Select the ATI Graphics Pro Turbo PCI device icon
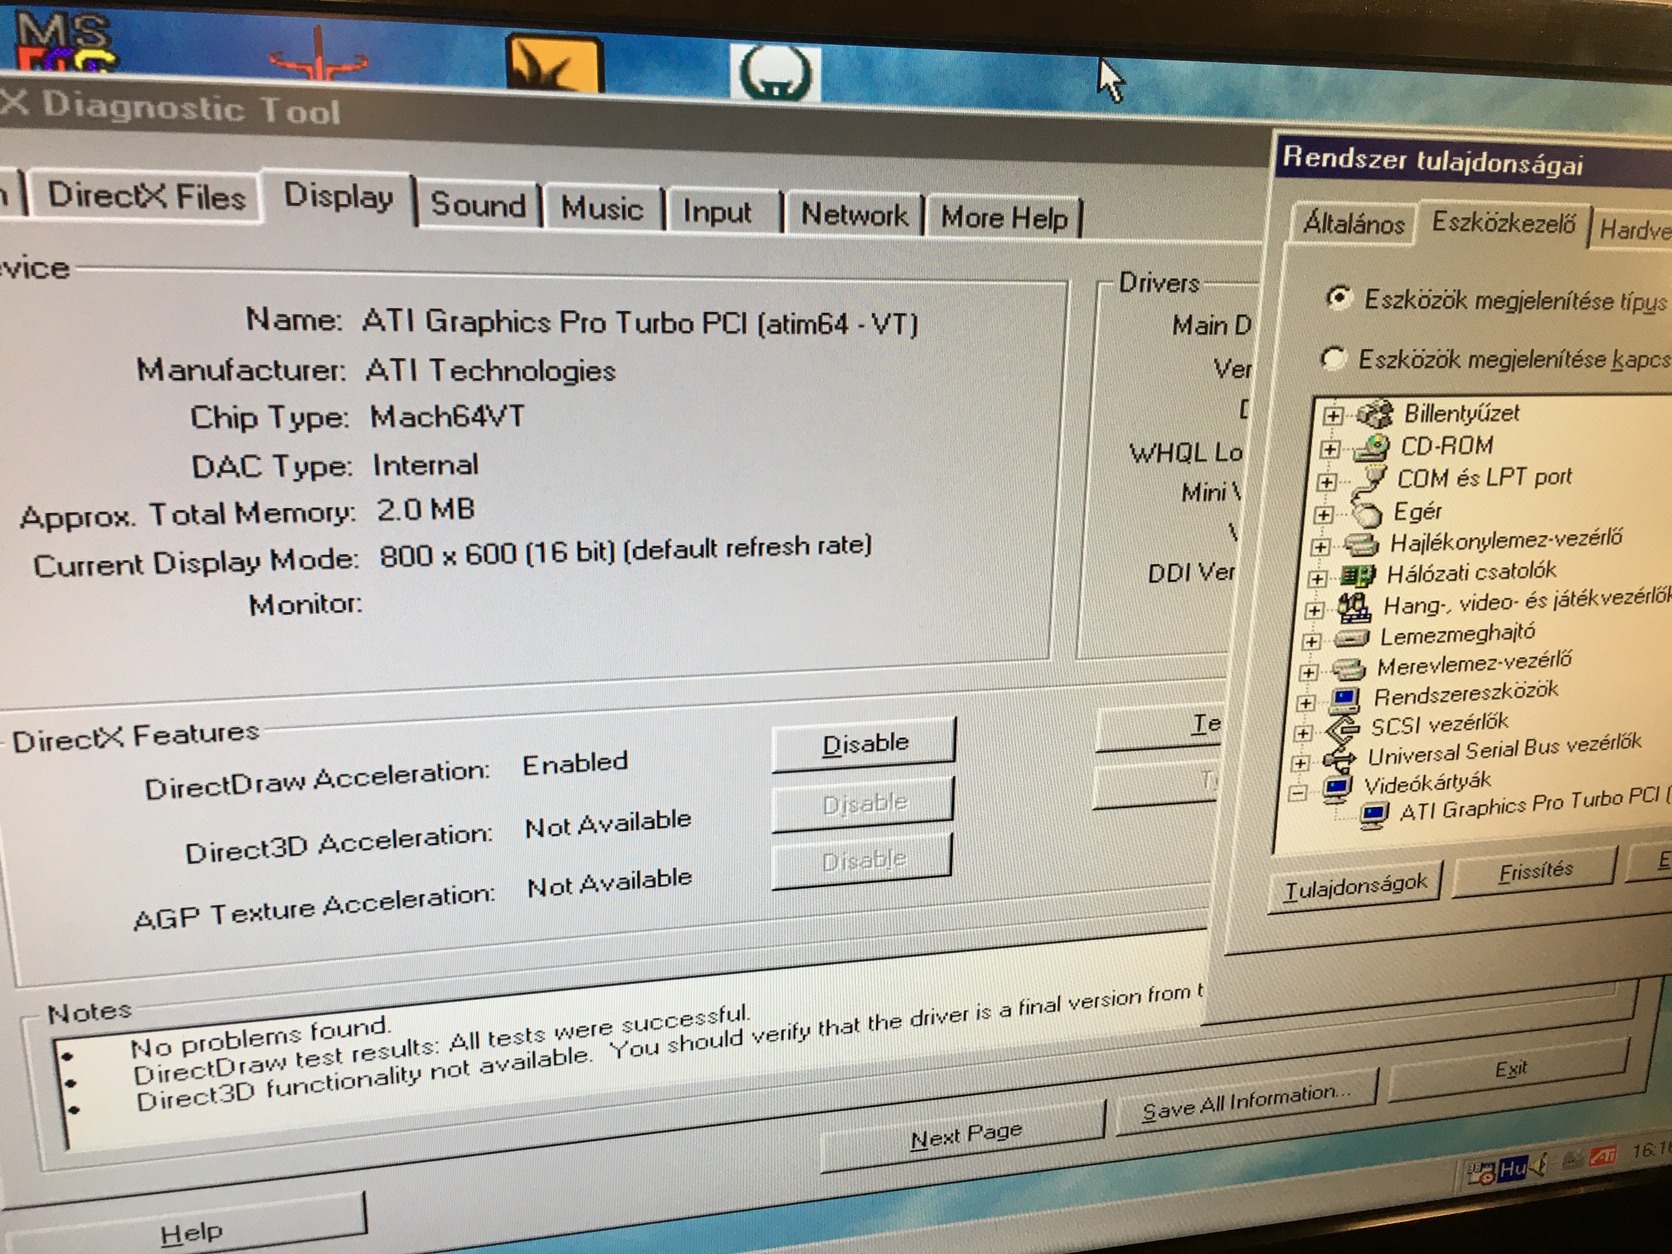Screen dimensions: 1672x1254 click(1374, 815)
